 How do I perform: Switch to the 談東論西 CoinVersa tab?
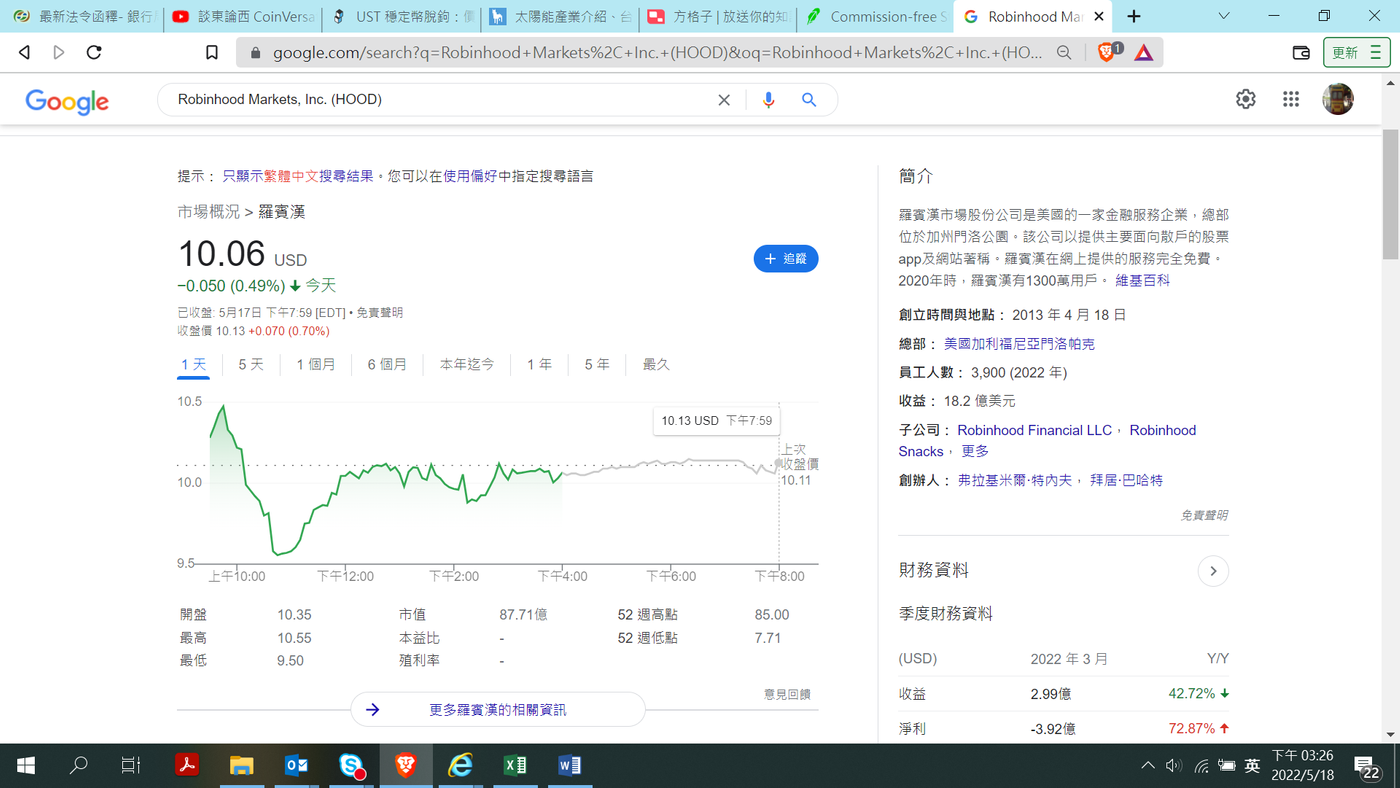point(243,17)
